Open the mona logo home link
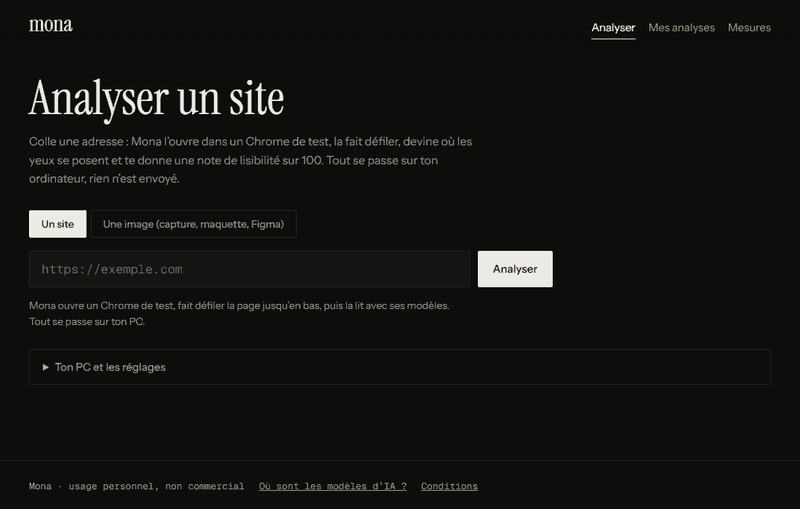The width and height of the screenshot is (800, 509). click(51, 25)
